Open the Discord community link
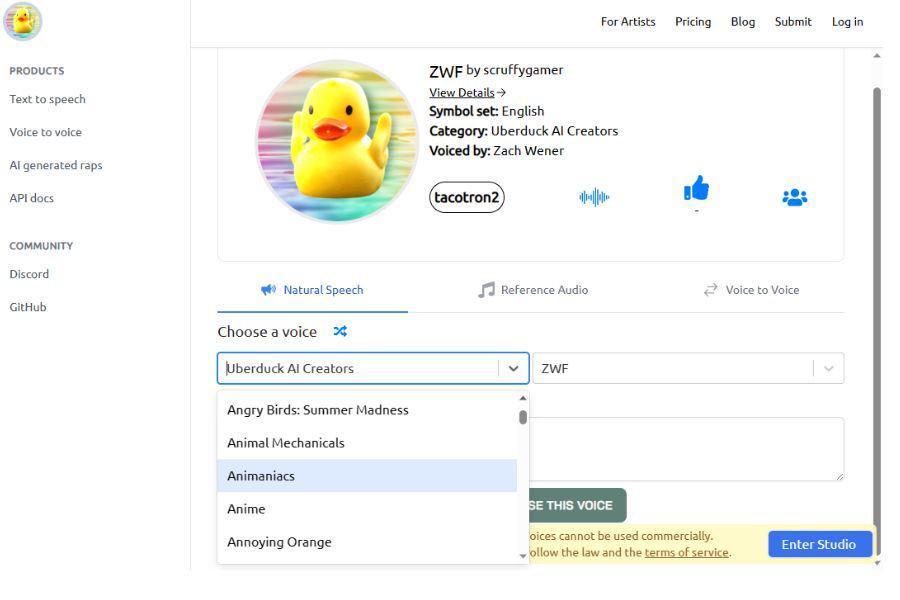Screen dimensions: 900x600 pos(29,274)
